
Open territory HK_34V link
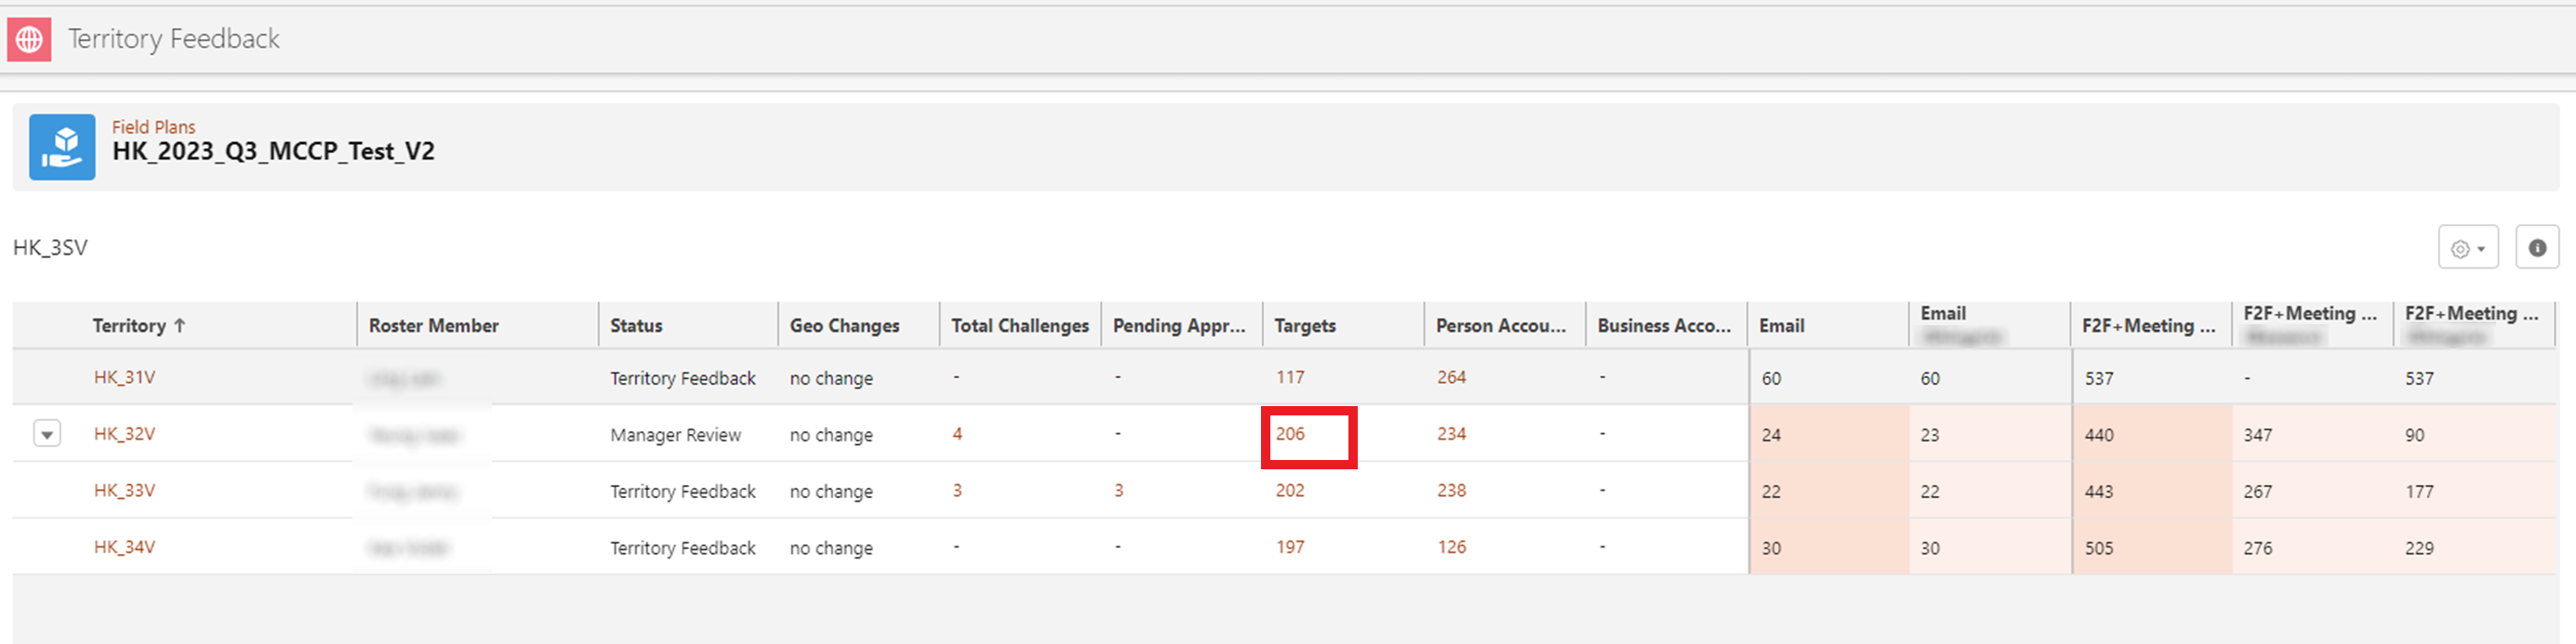[124, 548]
